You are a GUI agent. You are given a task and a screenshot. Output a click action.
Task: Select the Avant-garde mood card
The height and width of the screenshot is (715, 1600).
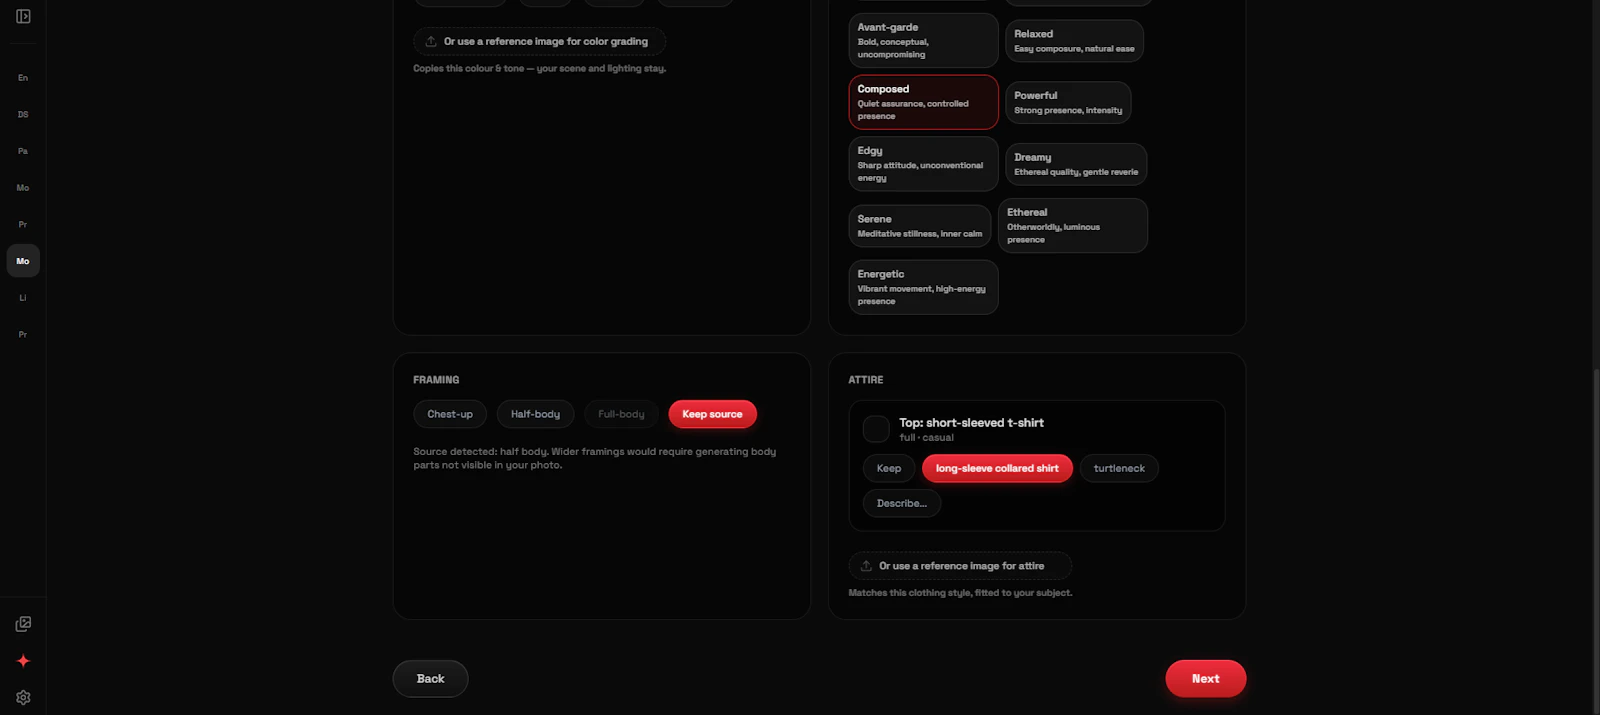pos(923,40)
